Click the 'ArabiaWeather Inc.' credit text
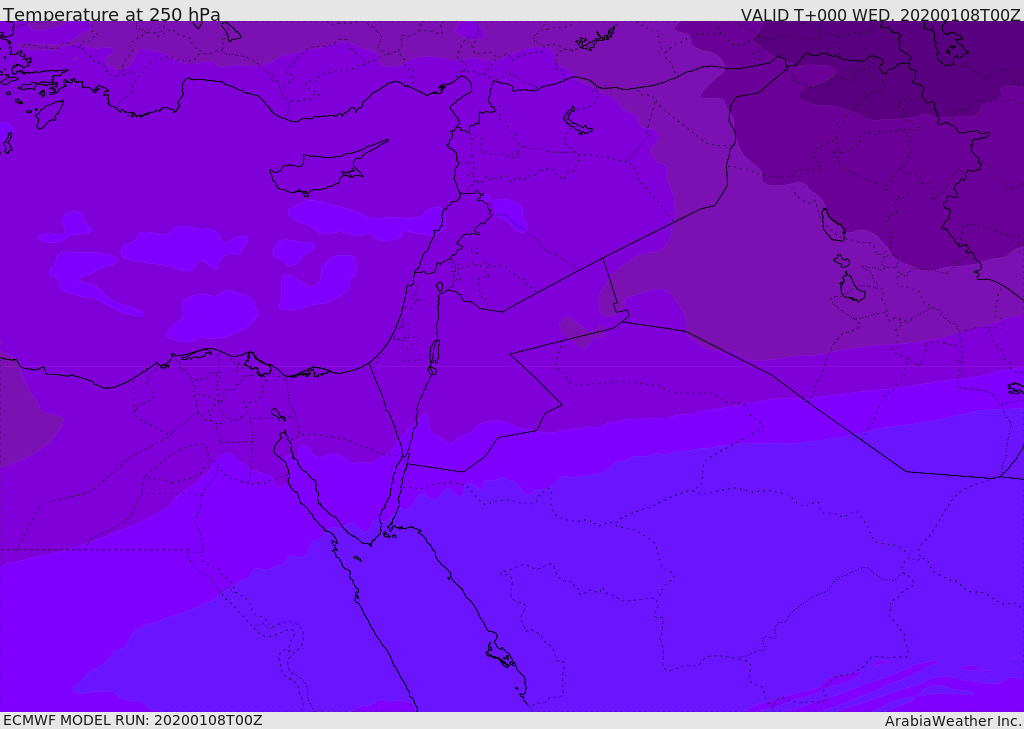 (x=954, y=721)
